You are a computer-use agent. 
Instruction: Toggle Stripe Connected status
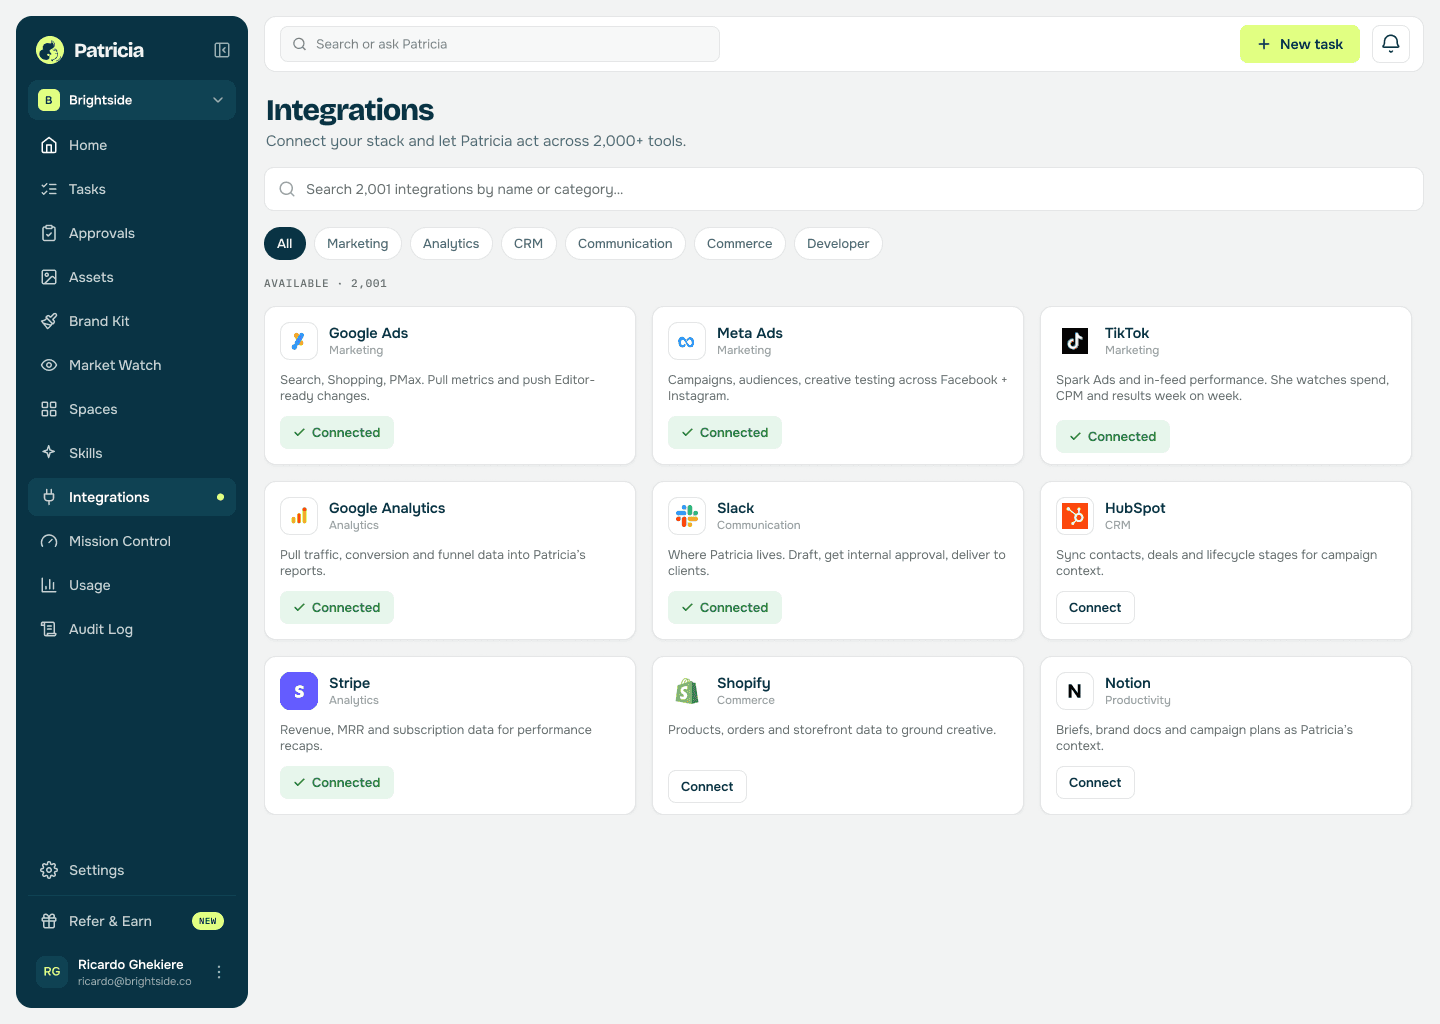pyautogui.click(x=337, y=783)
